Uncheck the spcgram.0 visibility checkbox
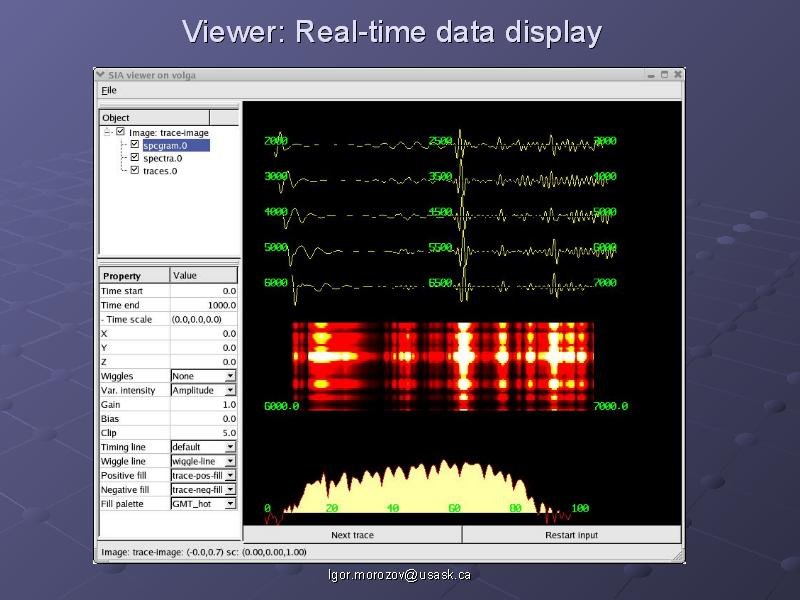 135,145
